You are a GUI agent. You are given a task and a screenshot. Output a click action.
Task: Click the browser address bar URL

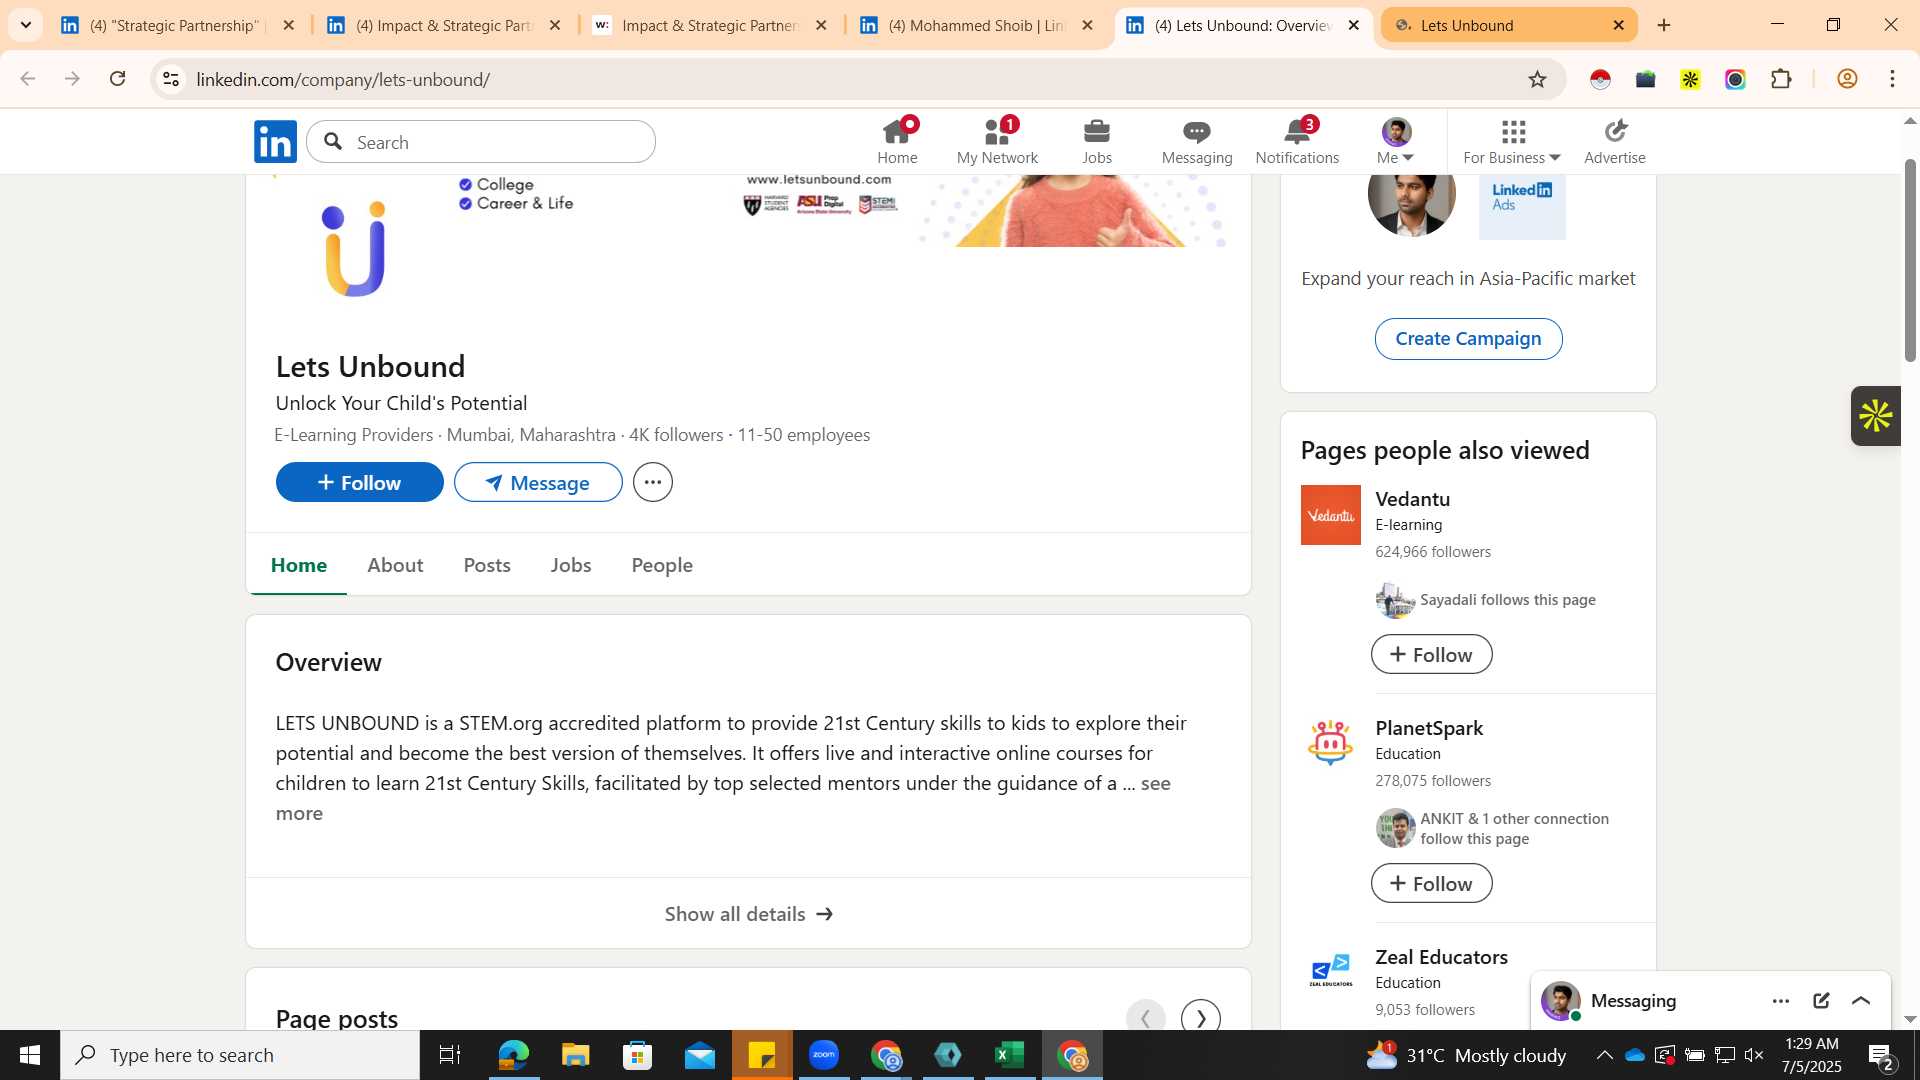pos(343,79)
